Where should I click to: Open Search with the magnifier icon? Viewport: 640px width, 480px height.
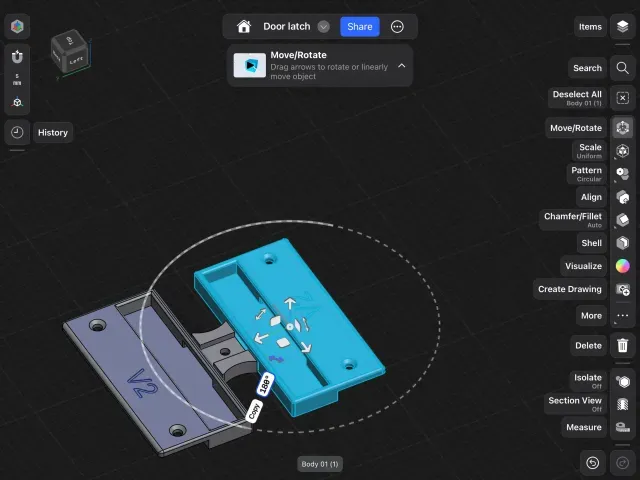622,68
